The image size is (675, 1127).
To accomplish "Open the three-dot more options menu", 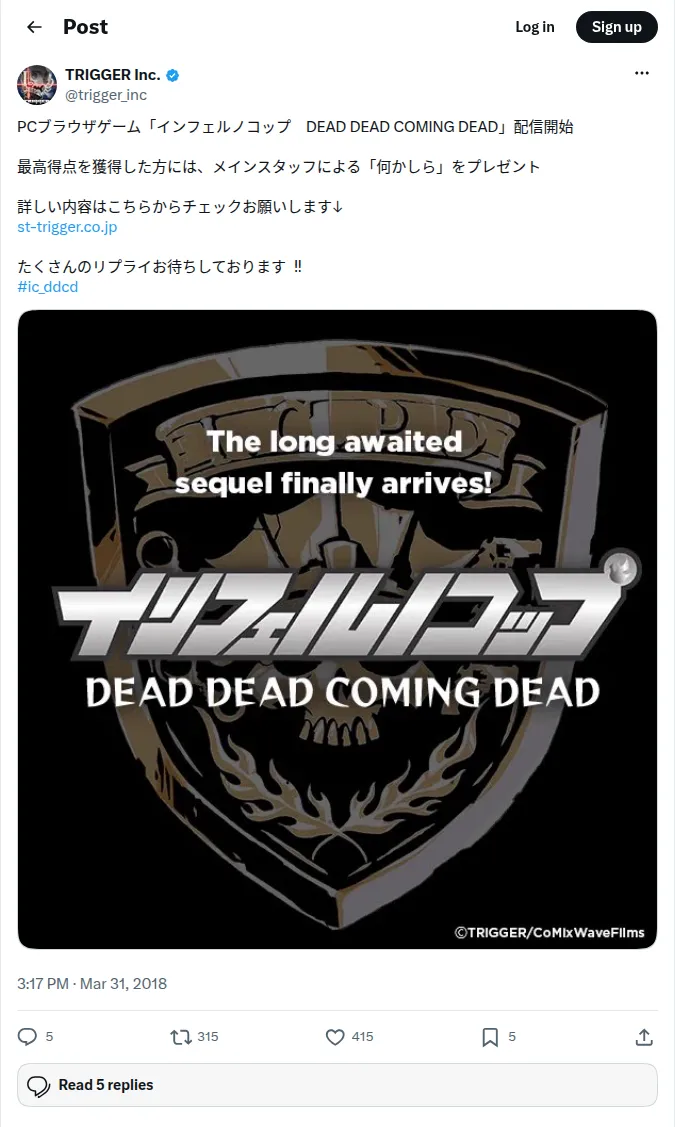I will [641, 73].
